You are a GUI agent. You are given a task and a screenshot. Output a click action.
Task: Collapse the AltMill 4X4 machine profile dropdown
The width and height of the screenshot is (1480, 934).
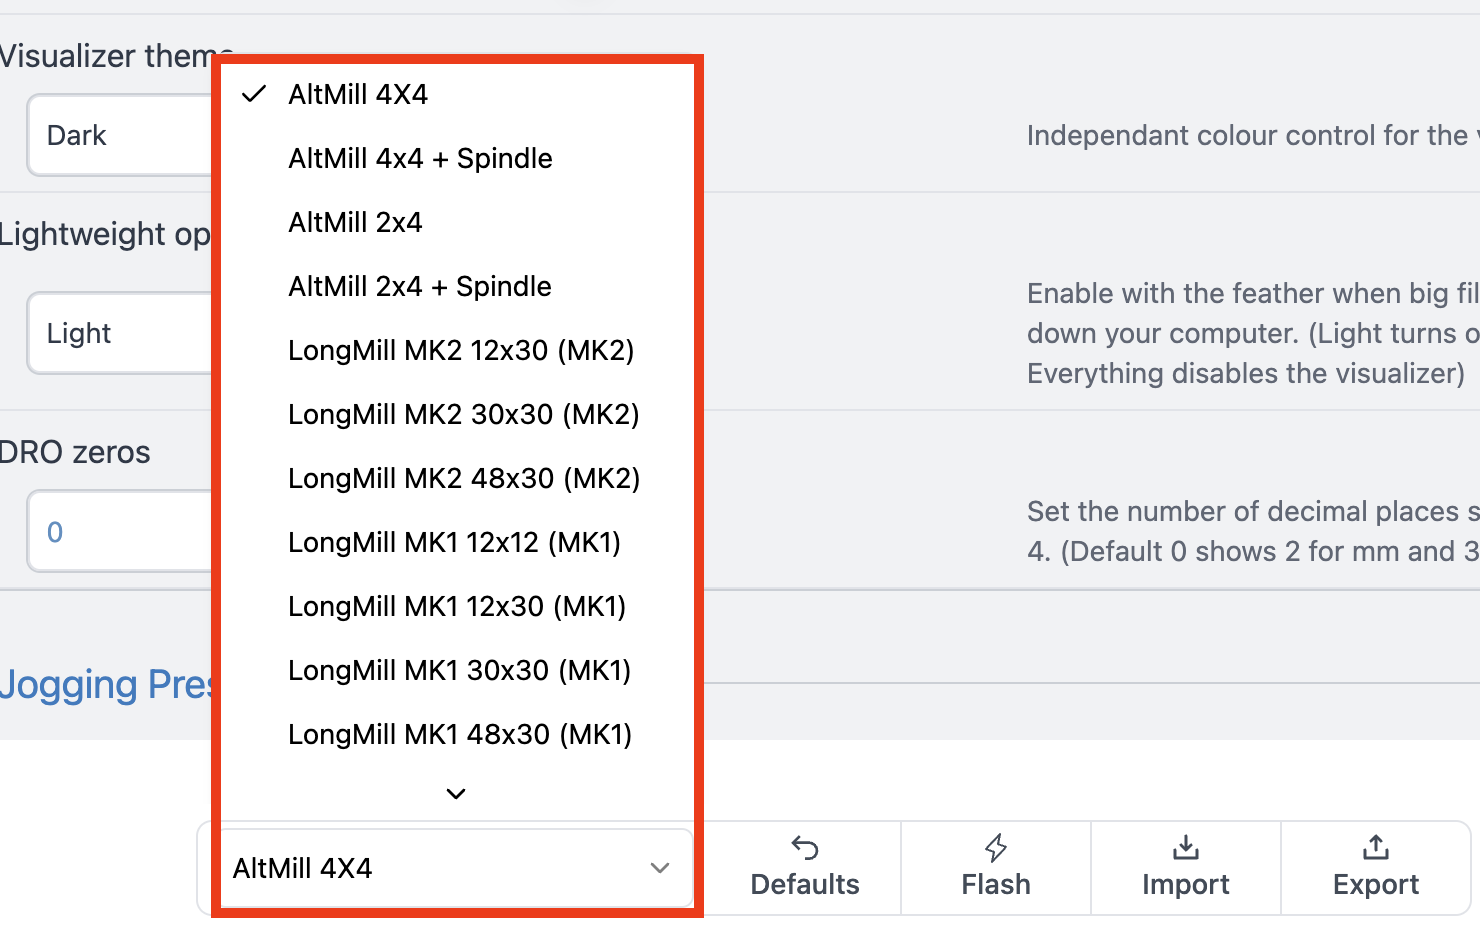[x=455, y=868]
